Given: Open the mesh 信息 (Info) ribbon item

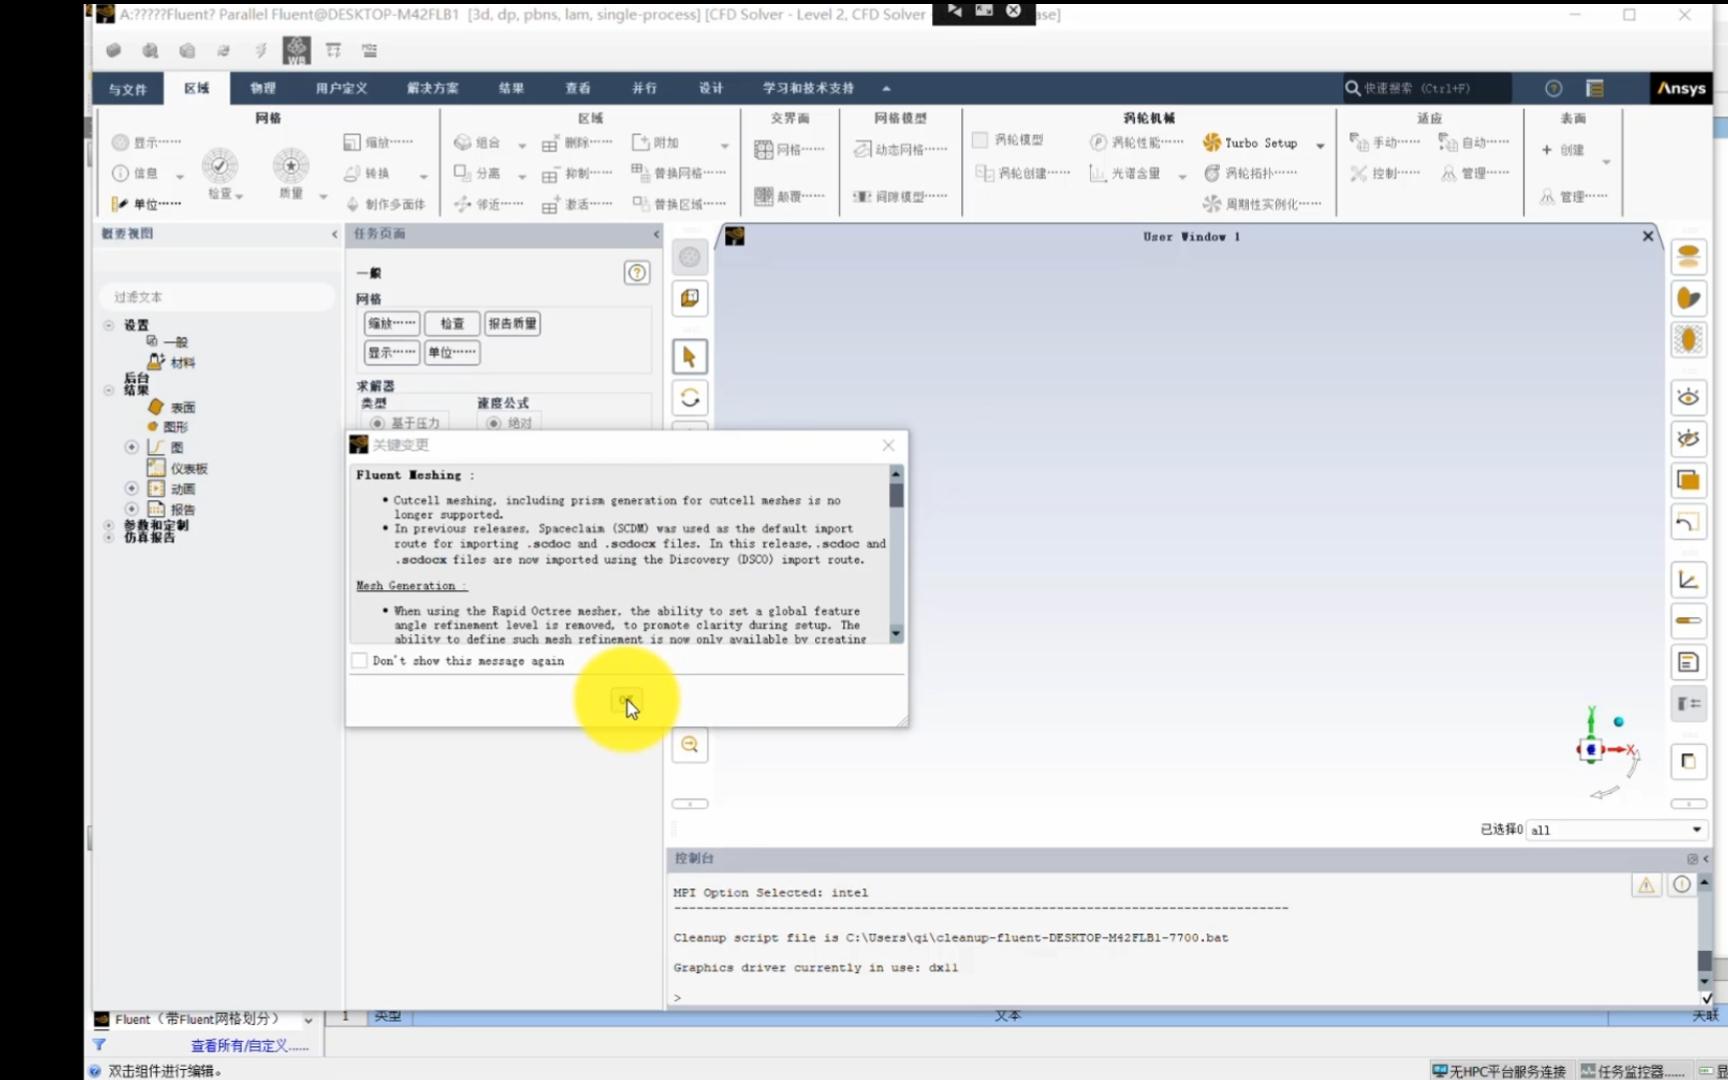Looking at the screenshot, I should pos(136,173).
